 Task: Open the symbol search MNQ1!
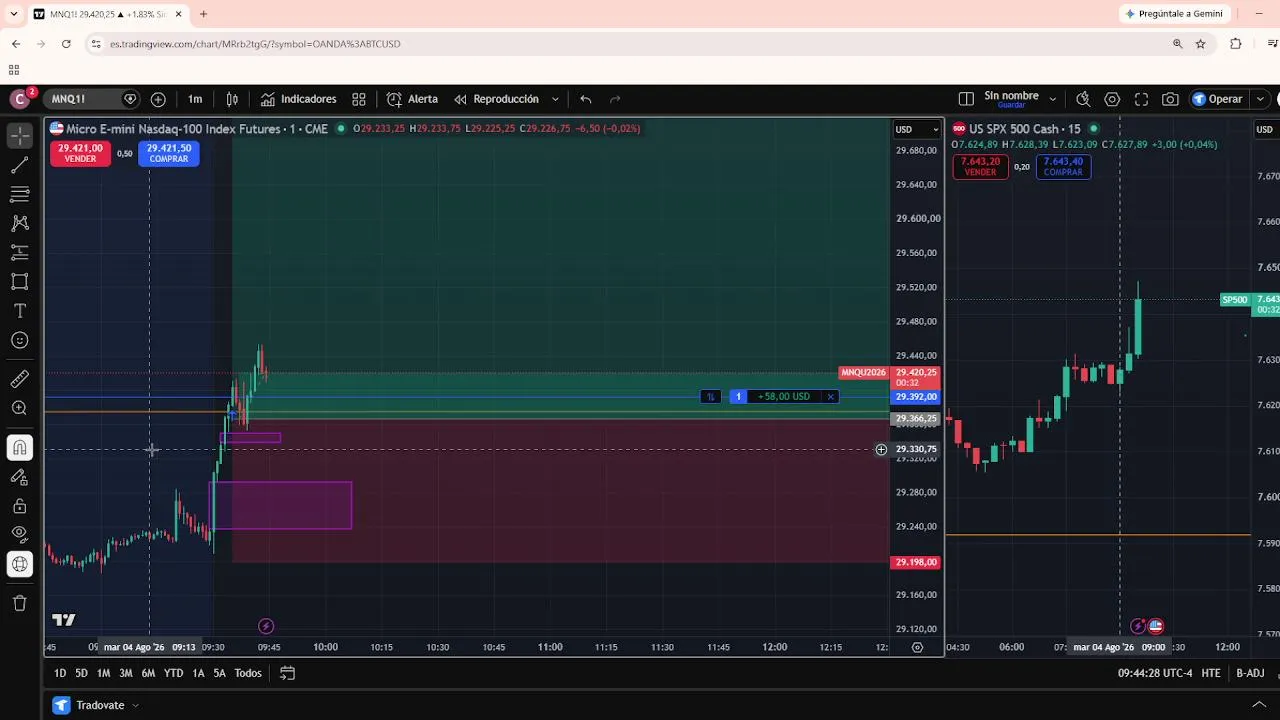pos(81,99)
